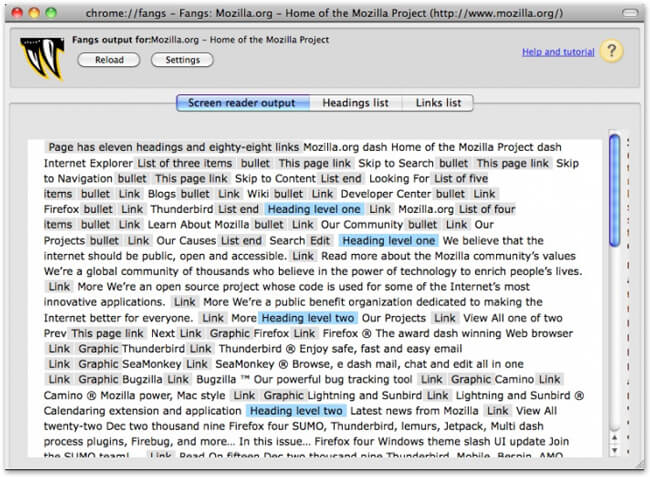Select the Screen reader output tab
Screen dimensions: 650x477
(243, 103)
